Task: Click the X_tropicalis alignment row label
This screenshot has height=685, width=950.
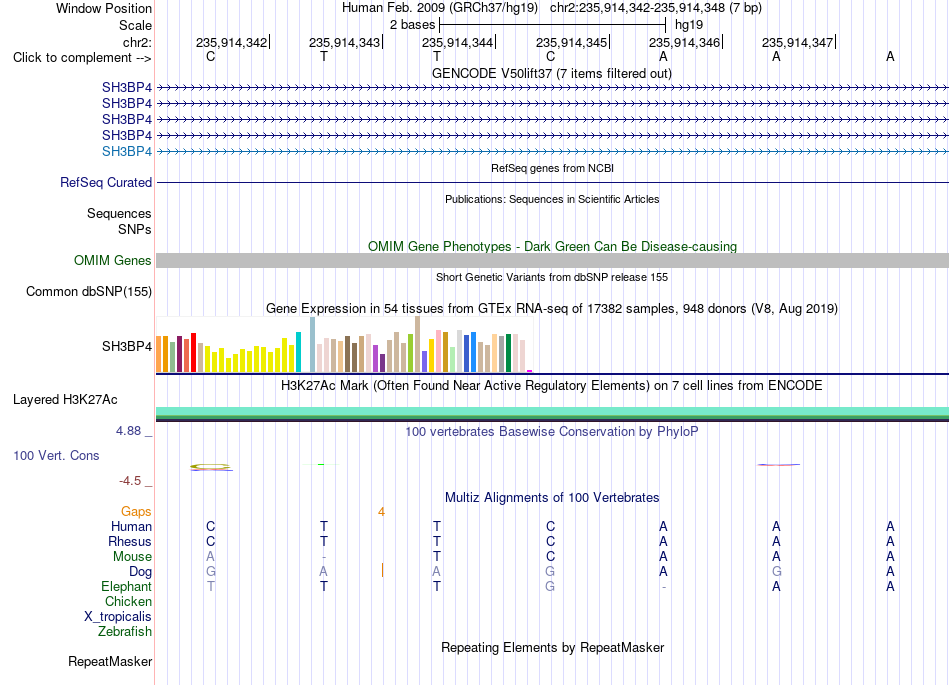Action: pos(118,617)
